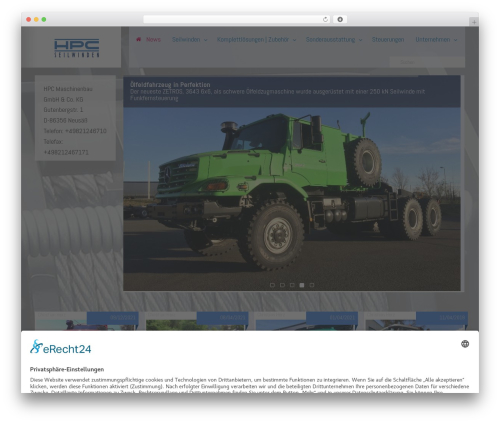Open the news card dated 01/04/2021

tap(307, 321)
